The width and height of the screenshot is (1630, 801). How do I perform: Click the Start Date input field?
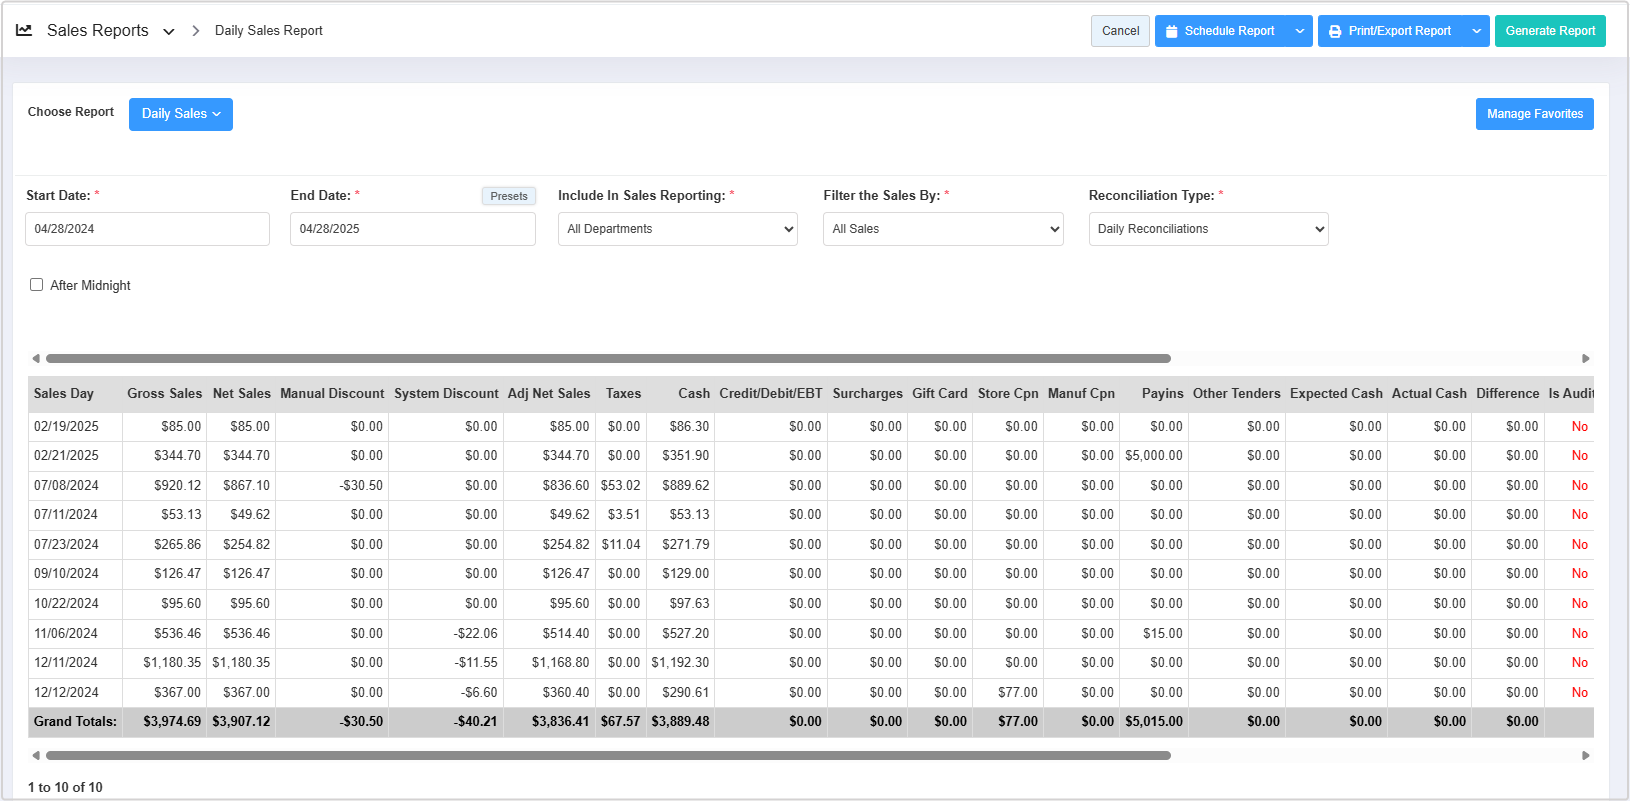tap(147, 229)
